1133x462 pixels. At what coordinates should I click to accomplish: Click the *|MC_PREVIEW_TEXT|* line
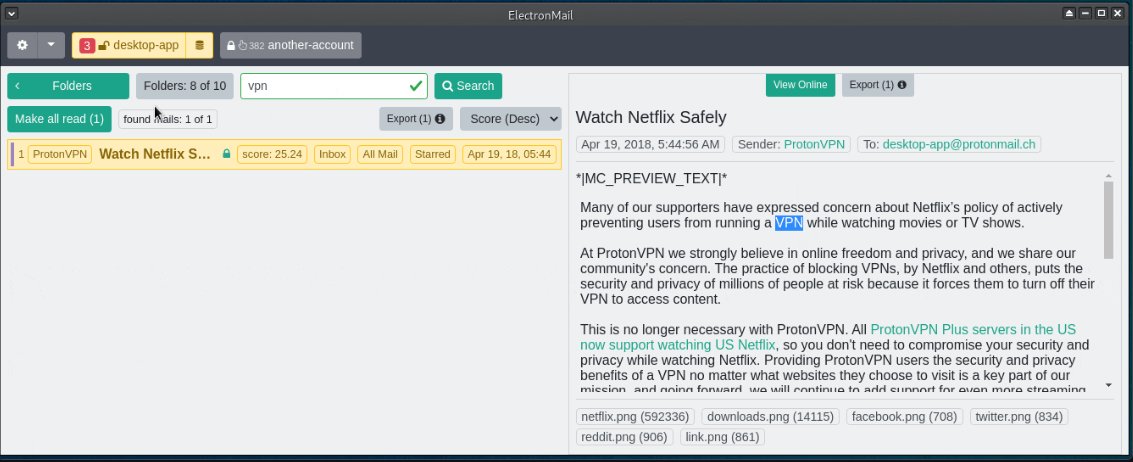[x=651, y=178]
